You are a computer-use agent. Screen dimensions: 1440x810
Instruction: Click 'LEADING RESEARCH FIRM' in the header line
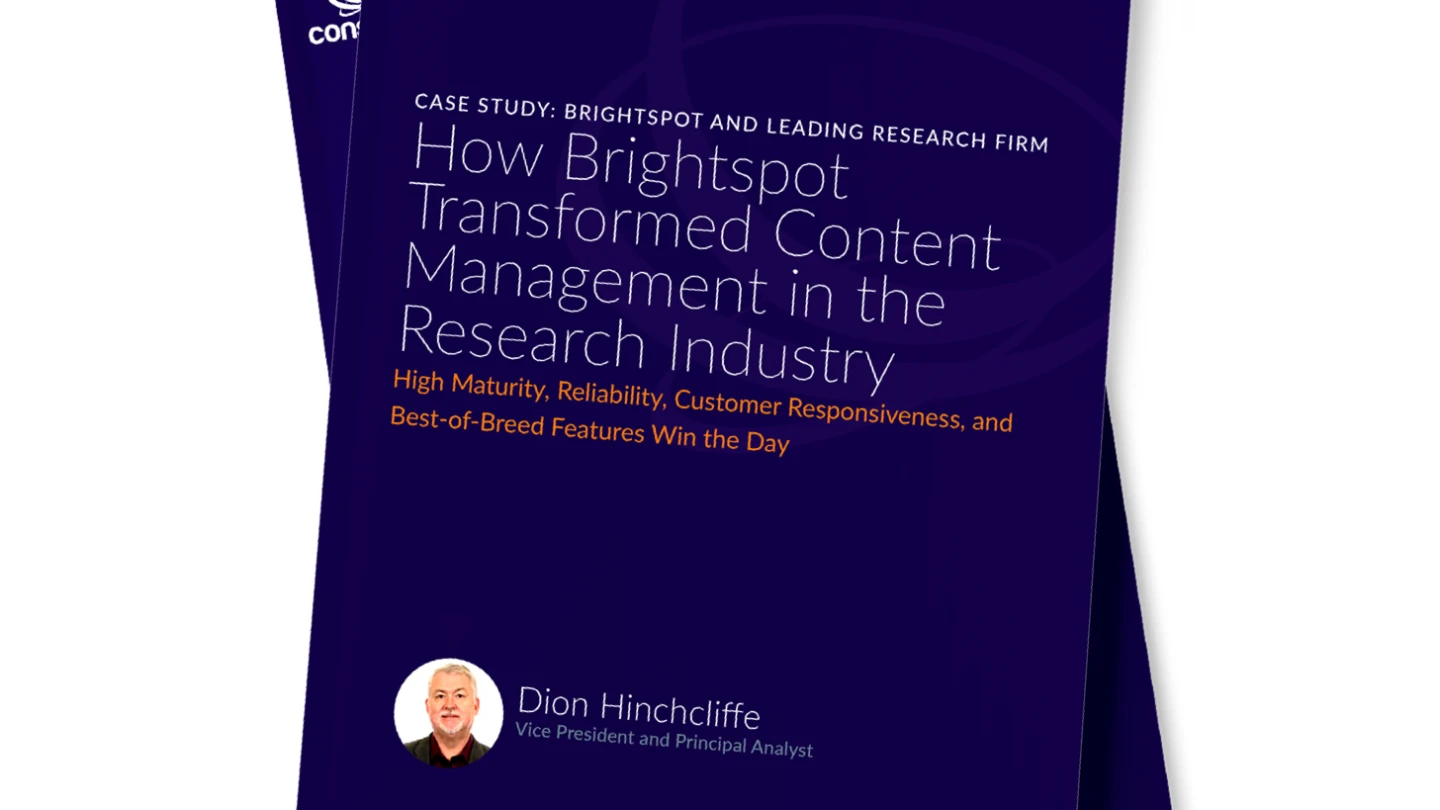(x=906, y=132)
